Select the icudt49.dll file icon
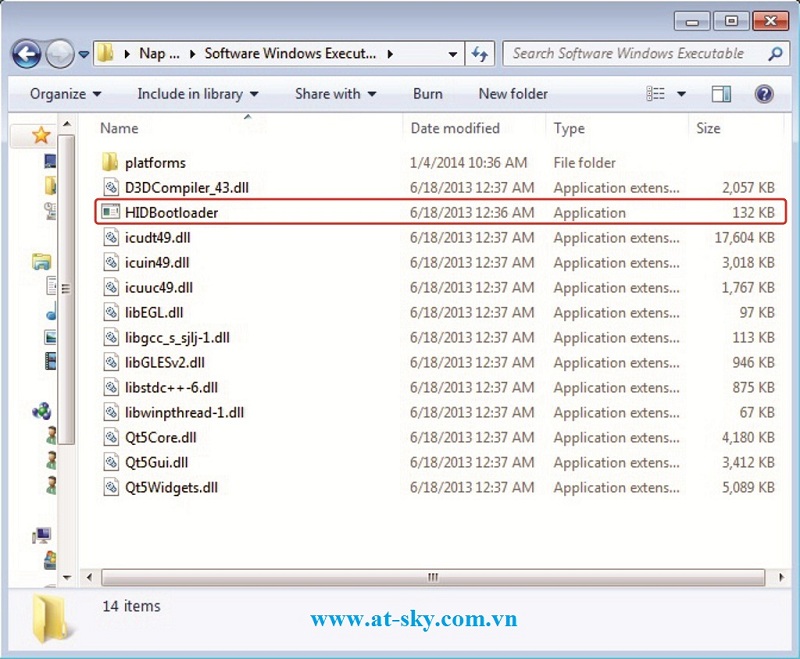 [111, 237]
